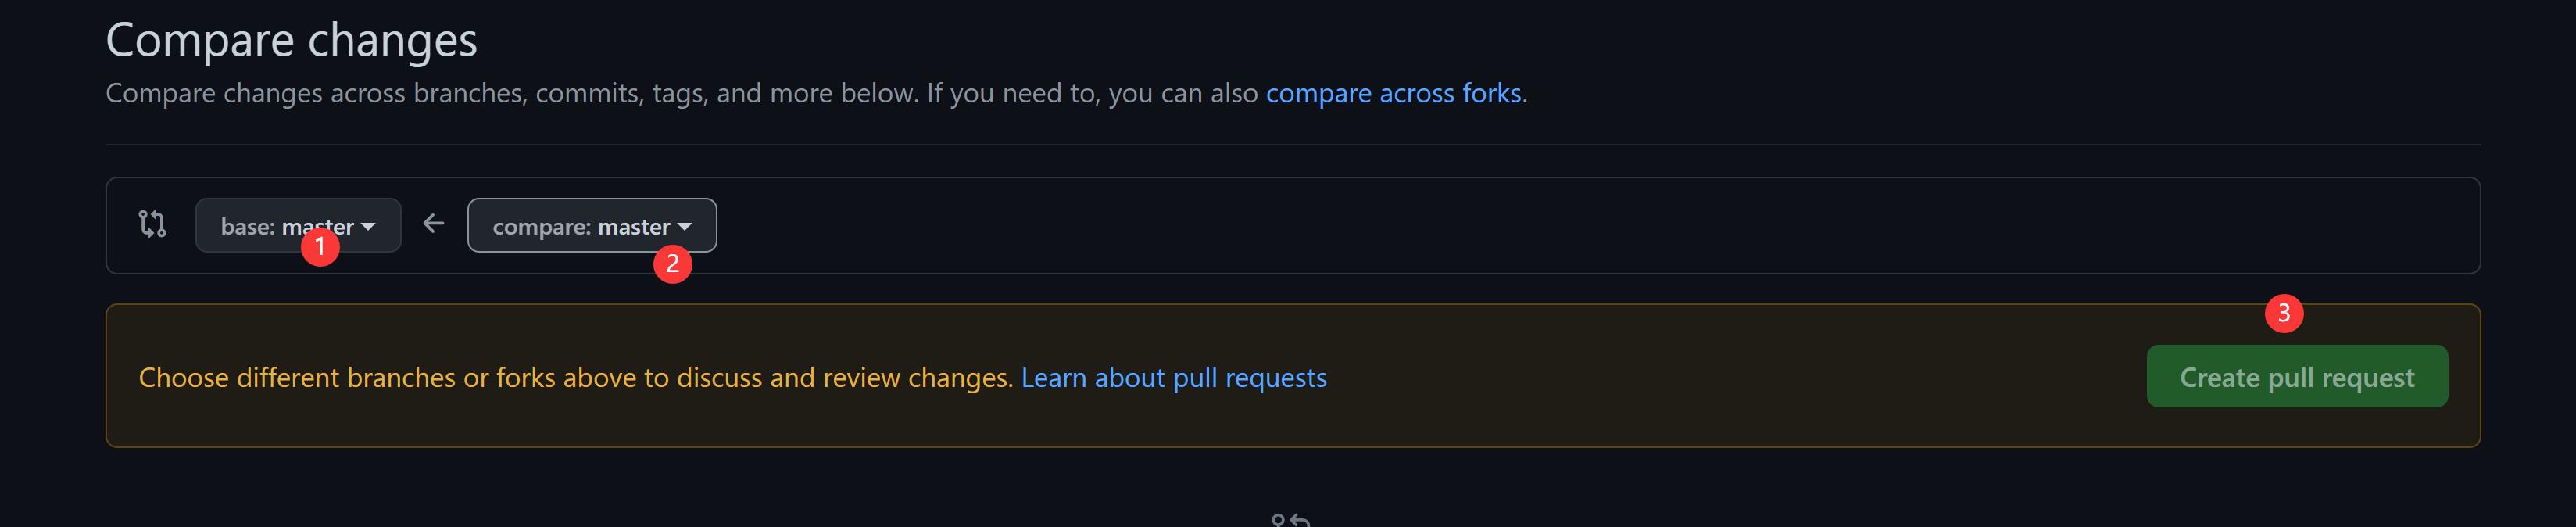Click the git compare icon beside base selector

(x=152, y=223)
